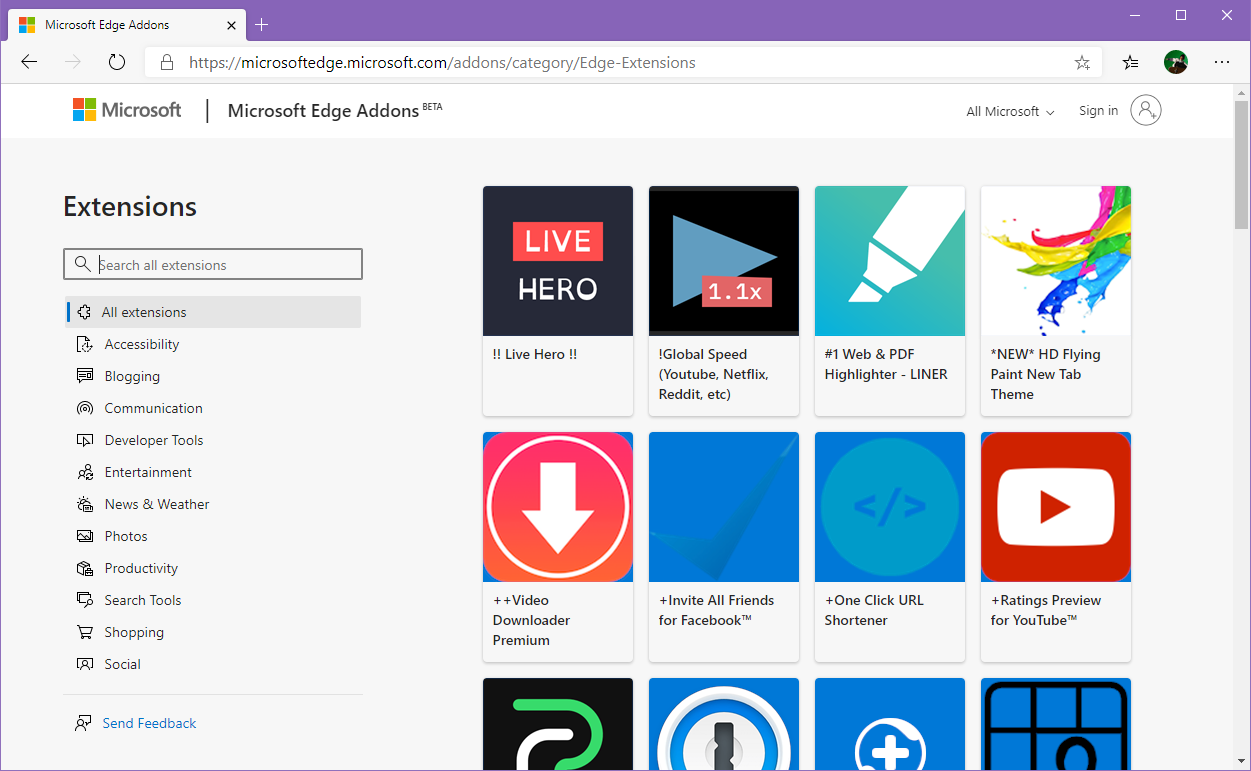Click '++Video Downloader Premium' title text

[532, 620]
